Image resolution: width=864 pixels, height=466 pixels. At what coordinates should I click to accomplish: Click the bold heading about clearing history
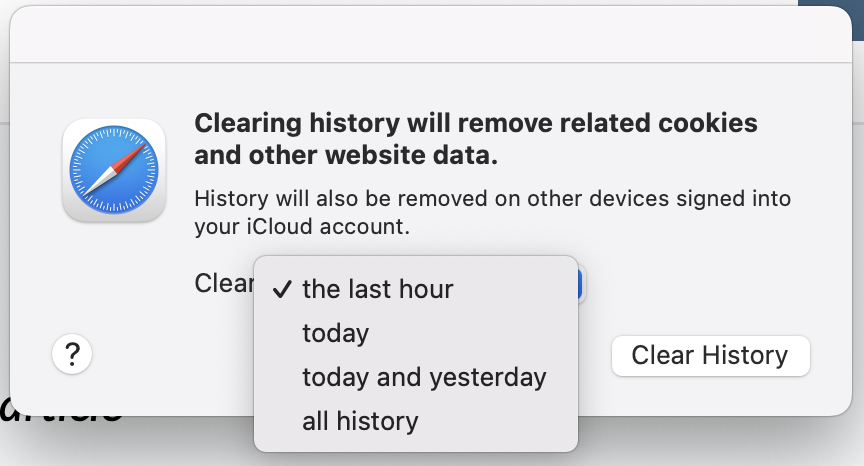[476, 139]
